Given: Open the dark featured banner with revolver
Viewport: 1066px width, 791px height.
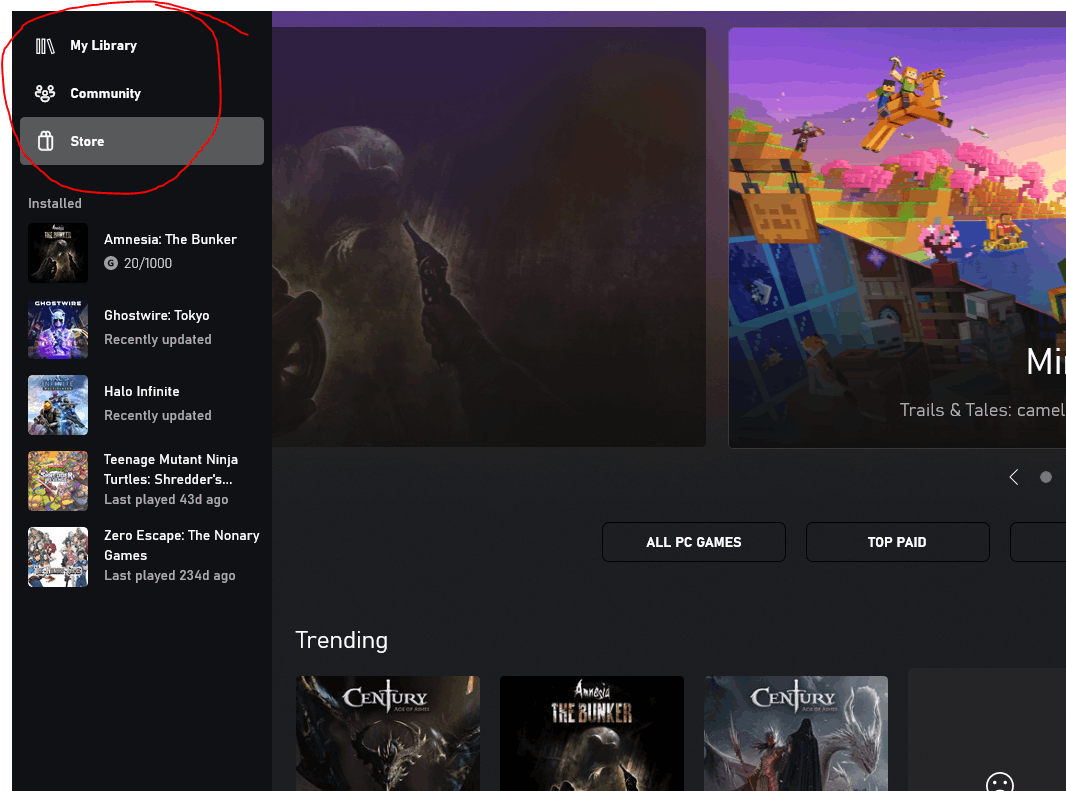Looking at the screenshot, I should click(x=489, y=237).
